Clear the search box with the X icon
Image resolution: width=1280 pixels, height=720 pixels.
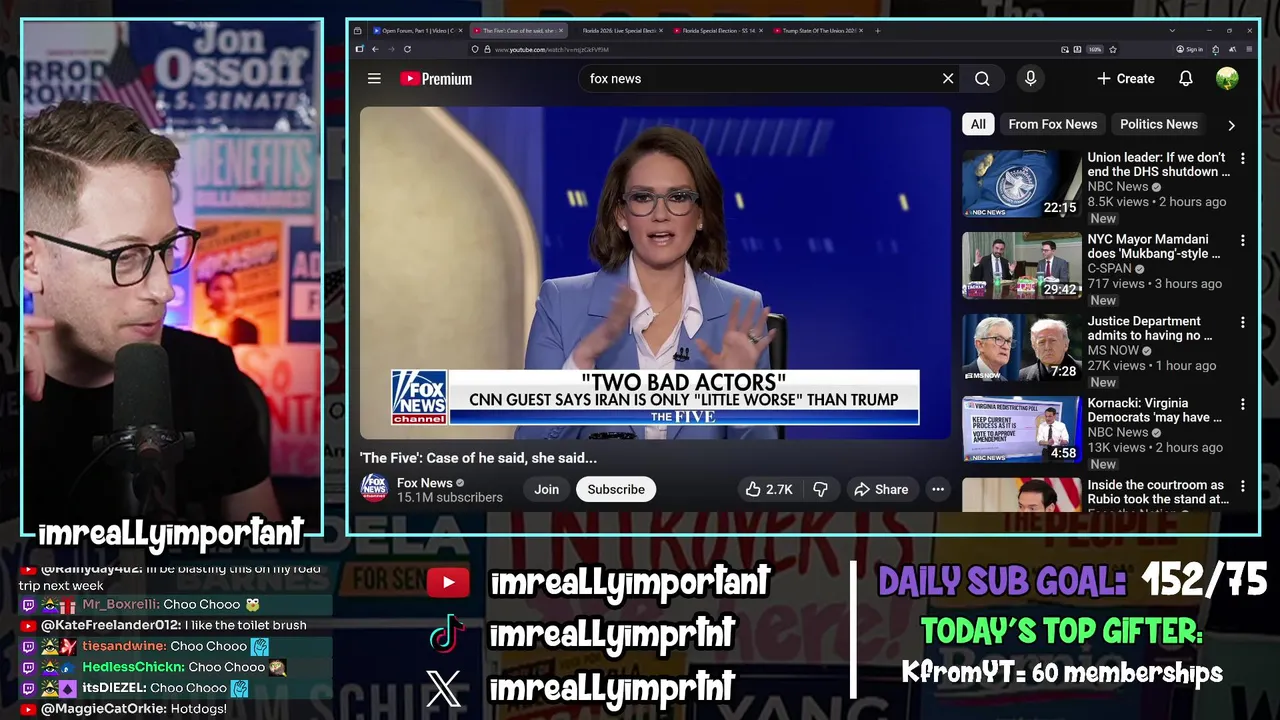[x=948, y=79]
